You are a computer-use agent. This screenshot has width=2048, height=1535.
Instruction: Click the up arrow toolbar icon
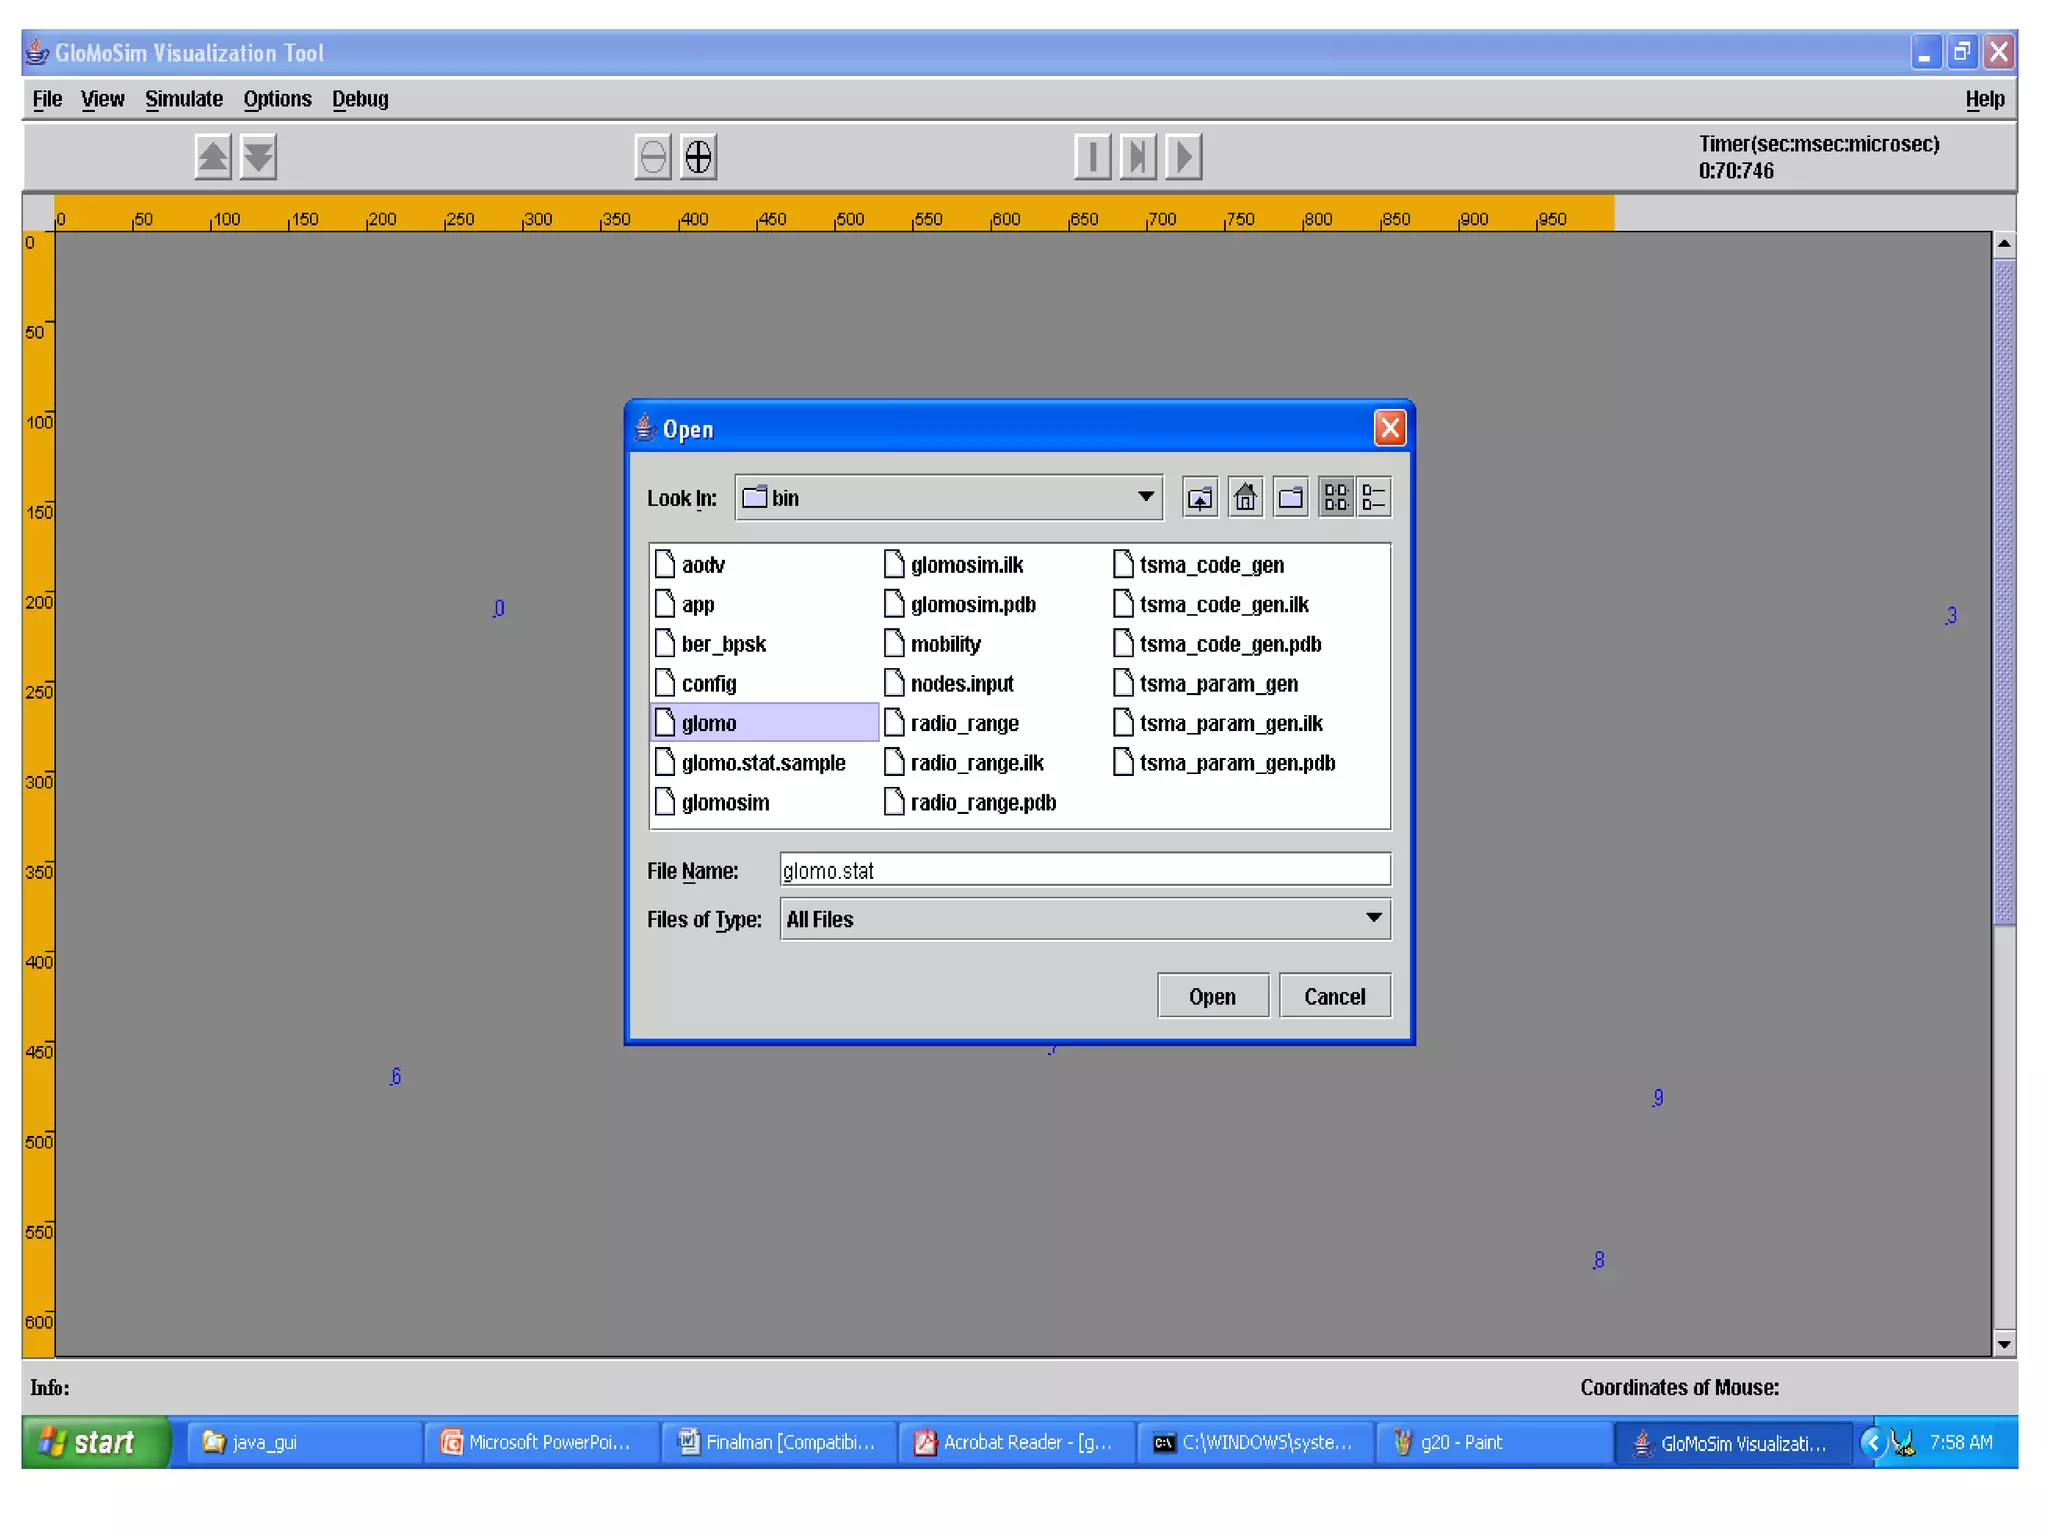(x=213, y=157)
